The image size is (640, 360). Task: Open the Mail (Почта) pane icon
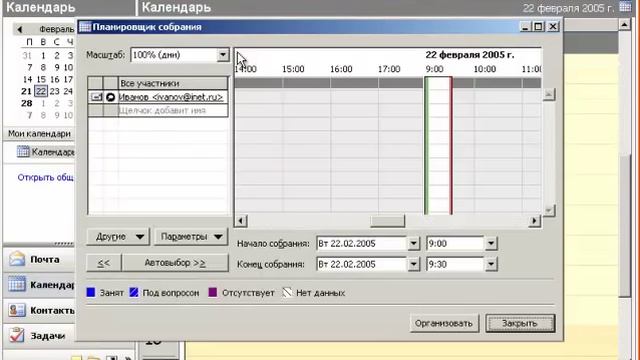pos(17,259)
